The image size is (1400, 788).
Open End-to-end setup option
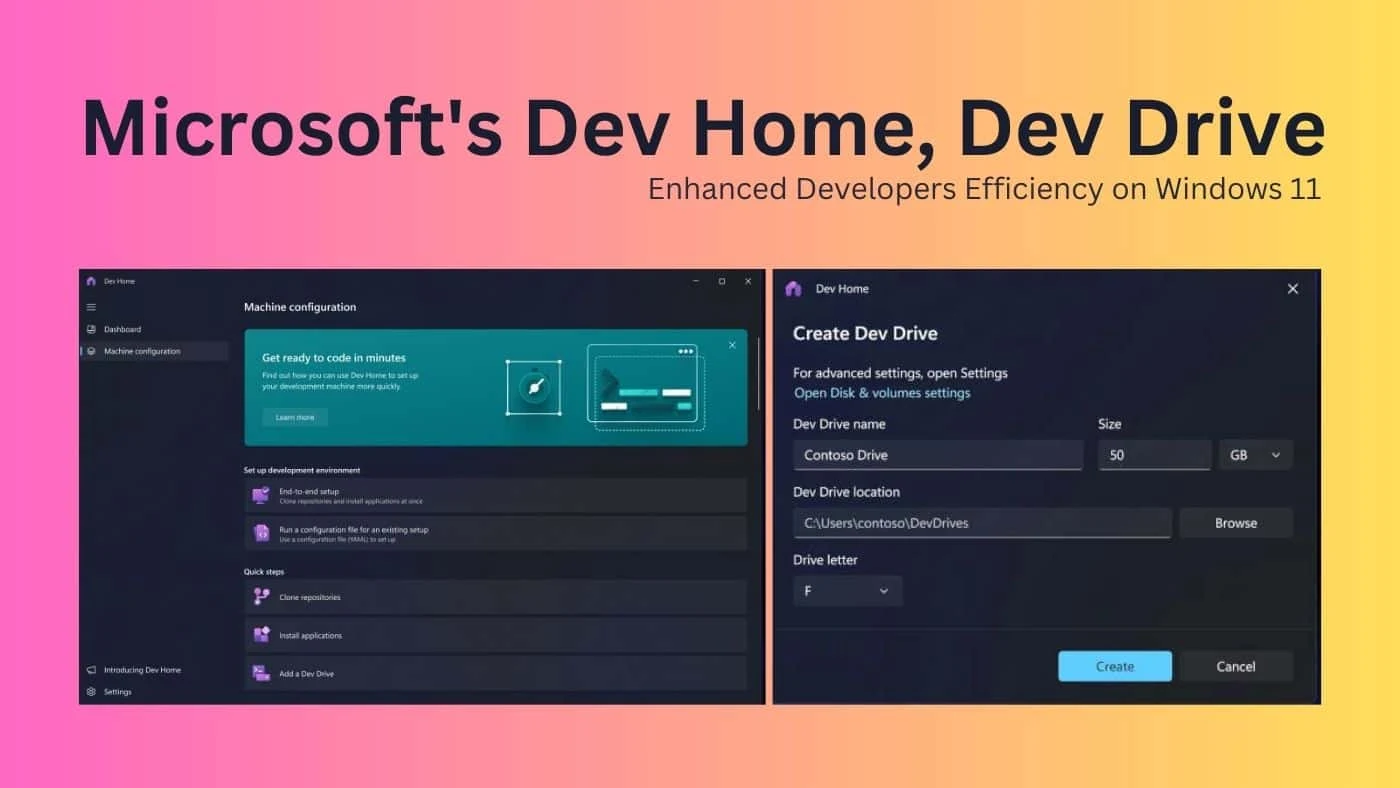pyautogui.click(x=495, y=495)
